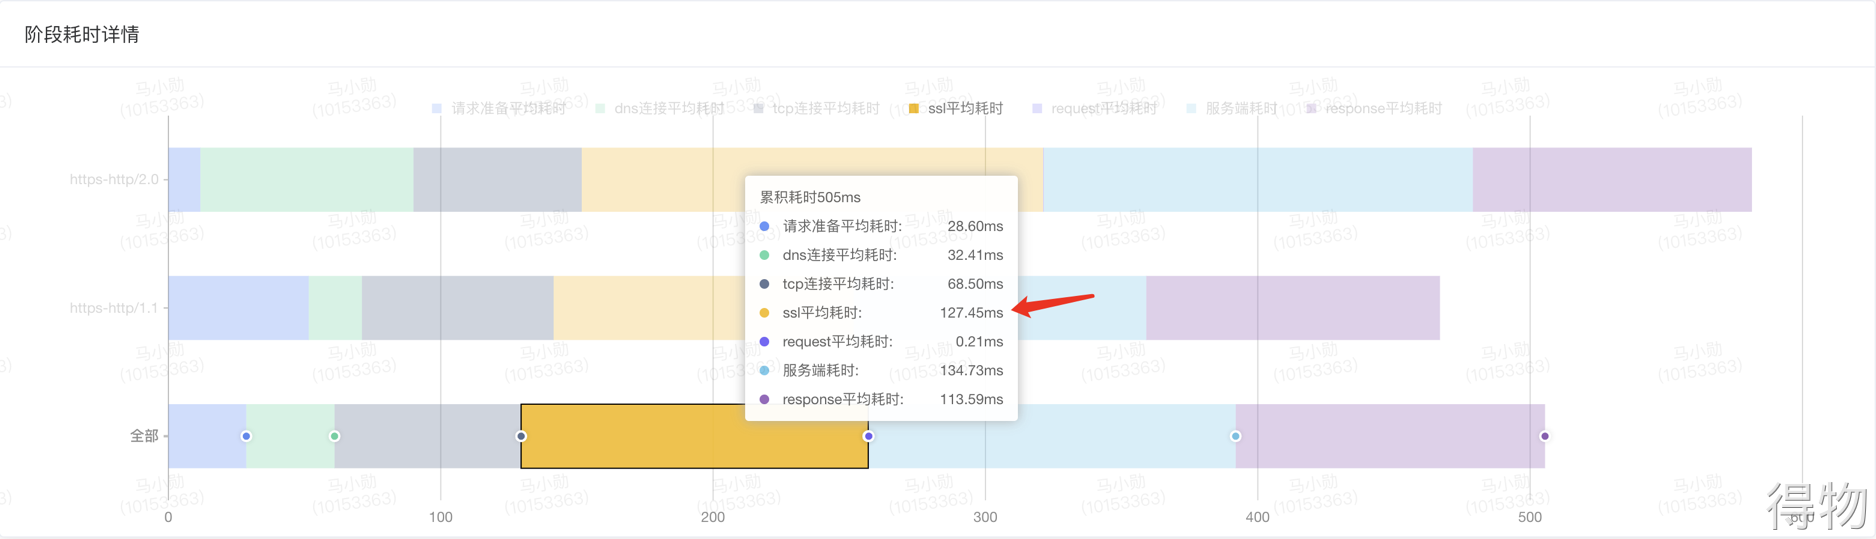Click the marker ending the purple response segment in 全部 row

1545,436
